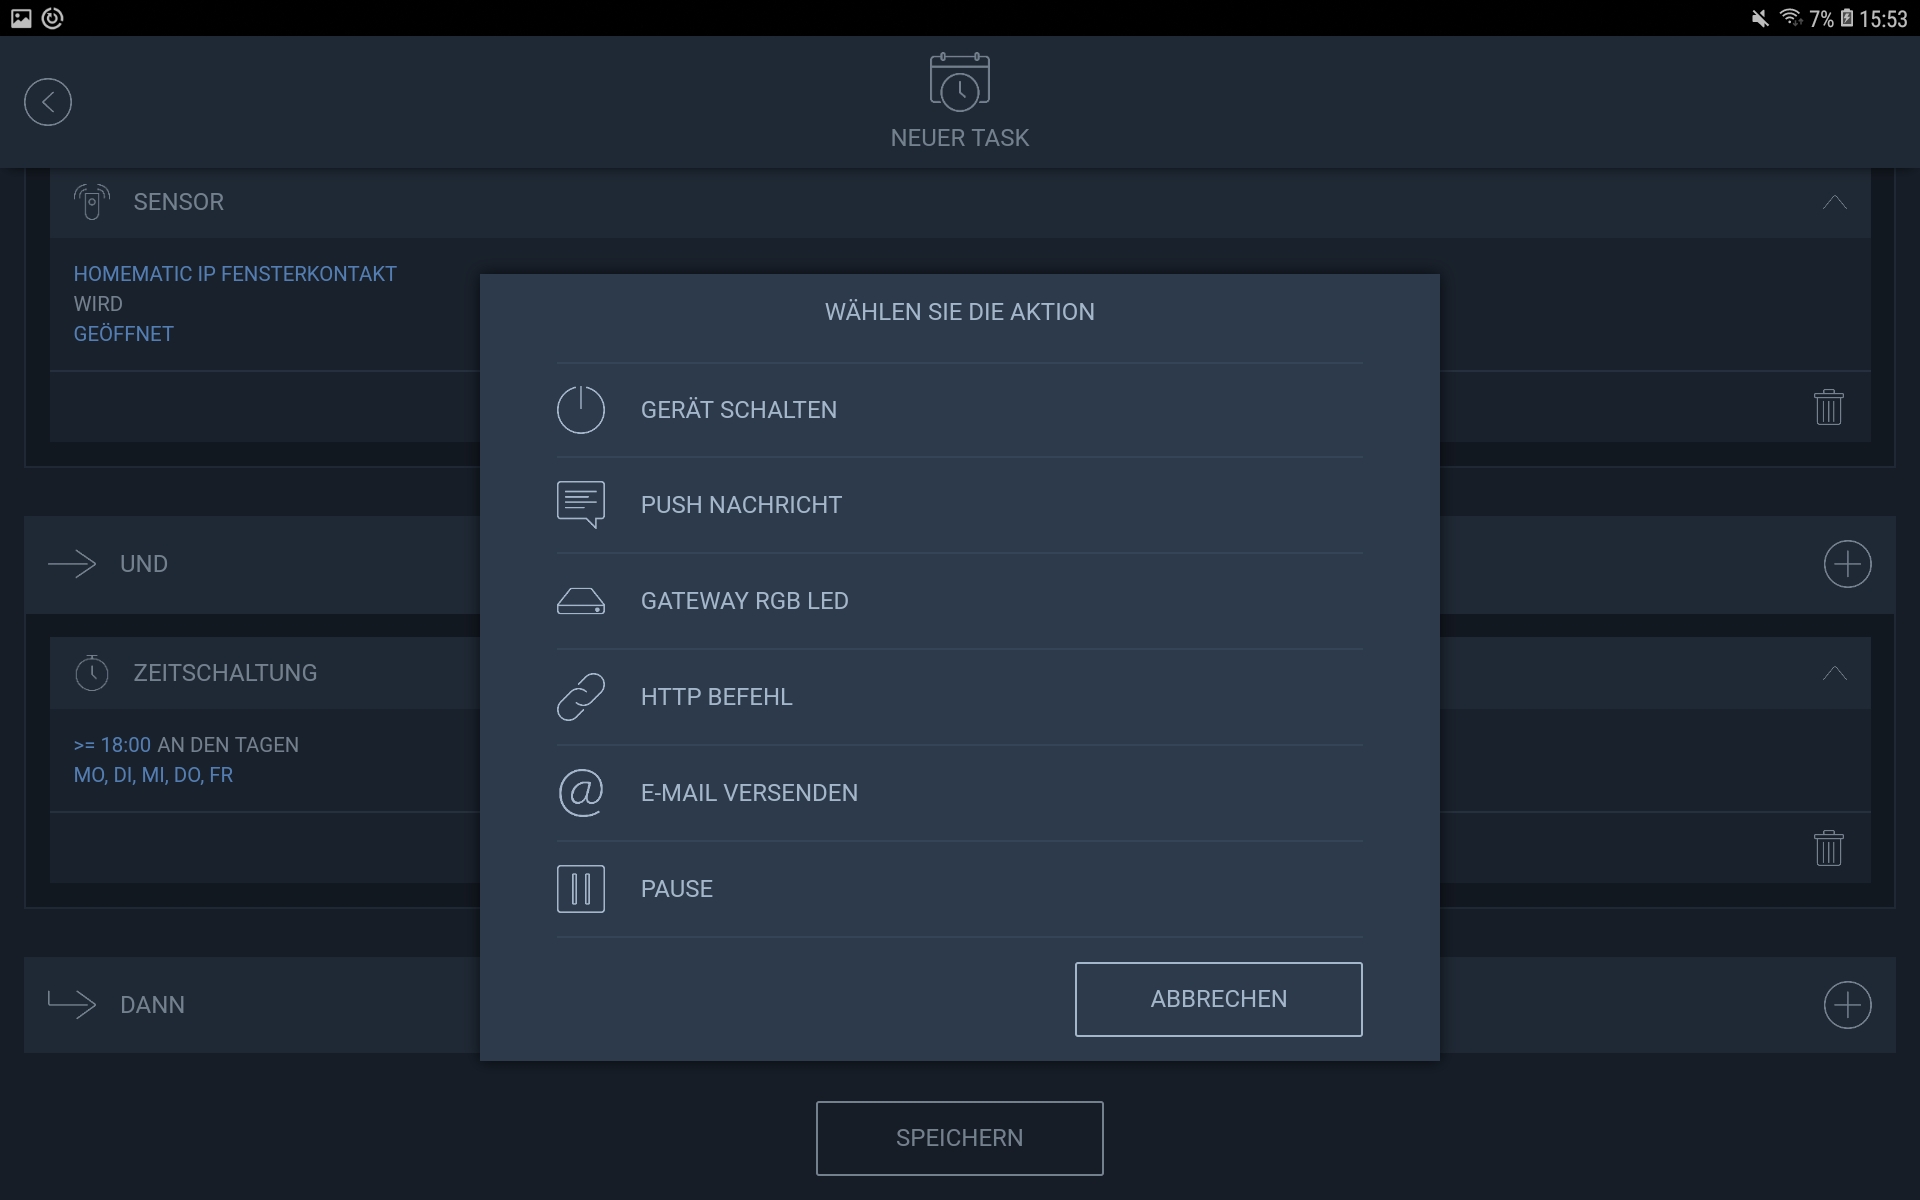The height and width of the screenshot is (1200, 1920).
Task: Tap the pause symbol icon
Action: pyautogui.click(x=581, y=889)
